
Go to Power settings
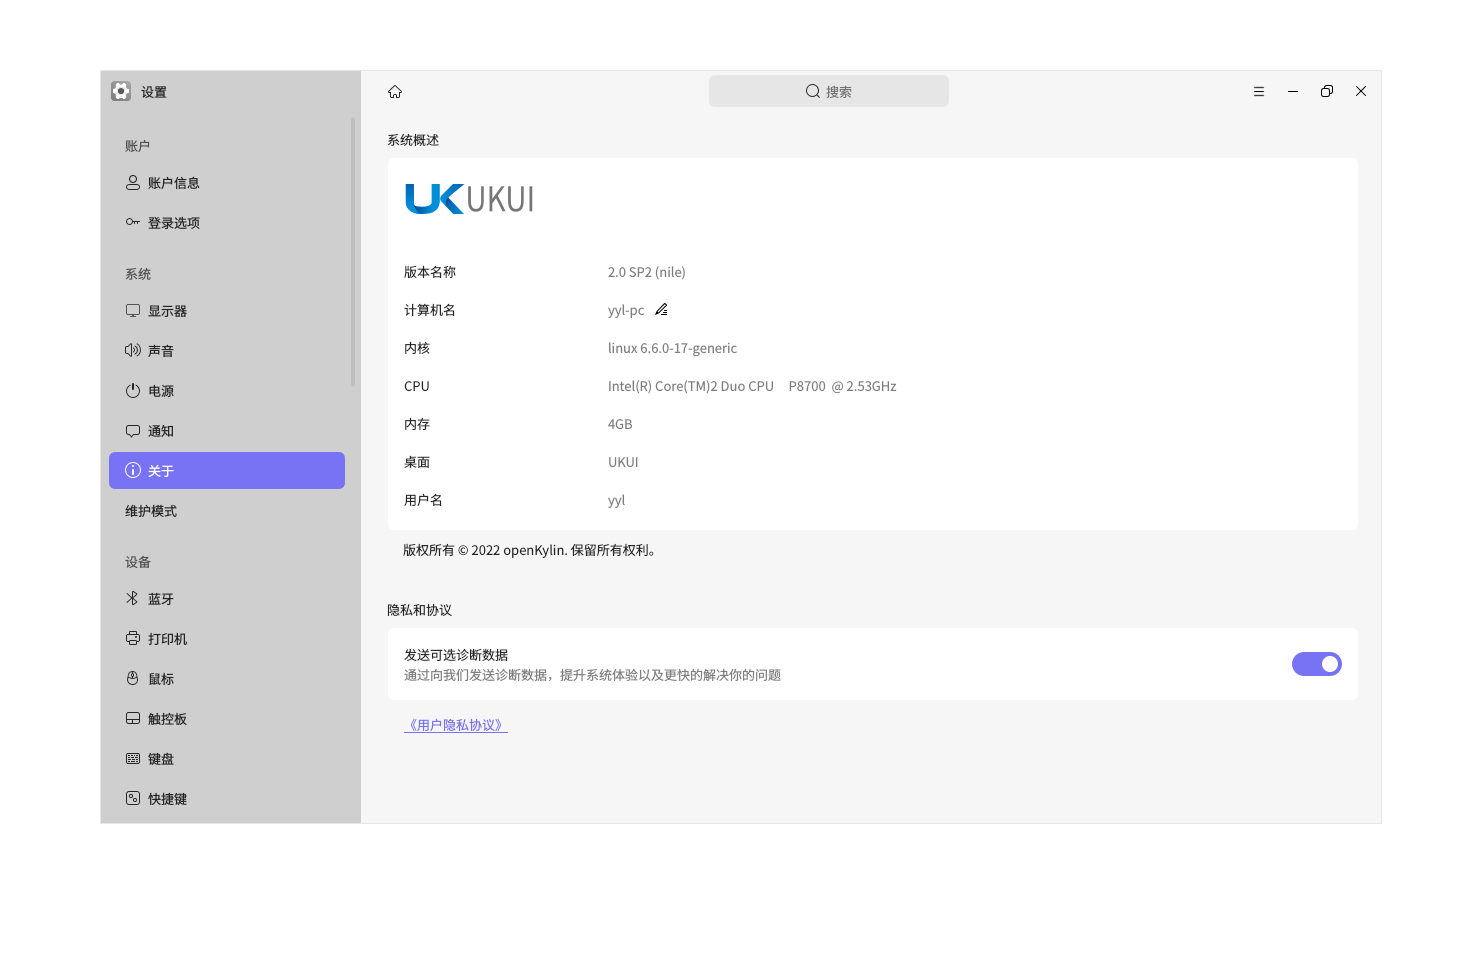[160, 391]
